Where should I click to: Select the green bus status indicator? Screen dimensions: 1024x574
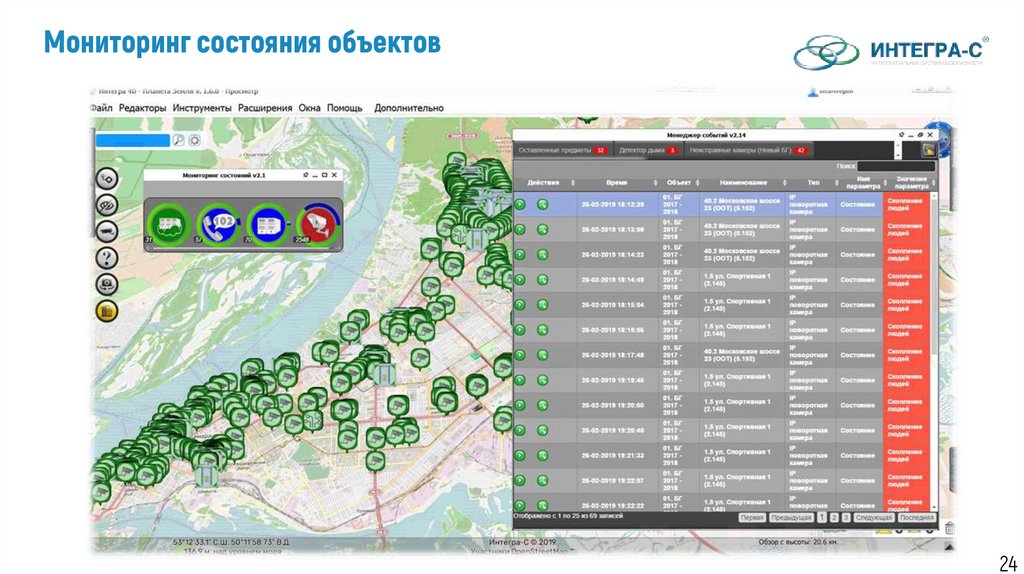point(168,224)
